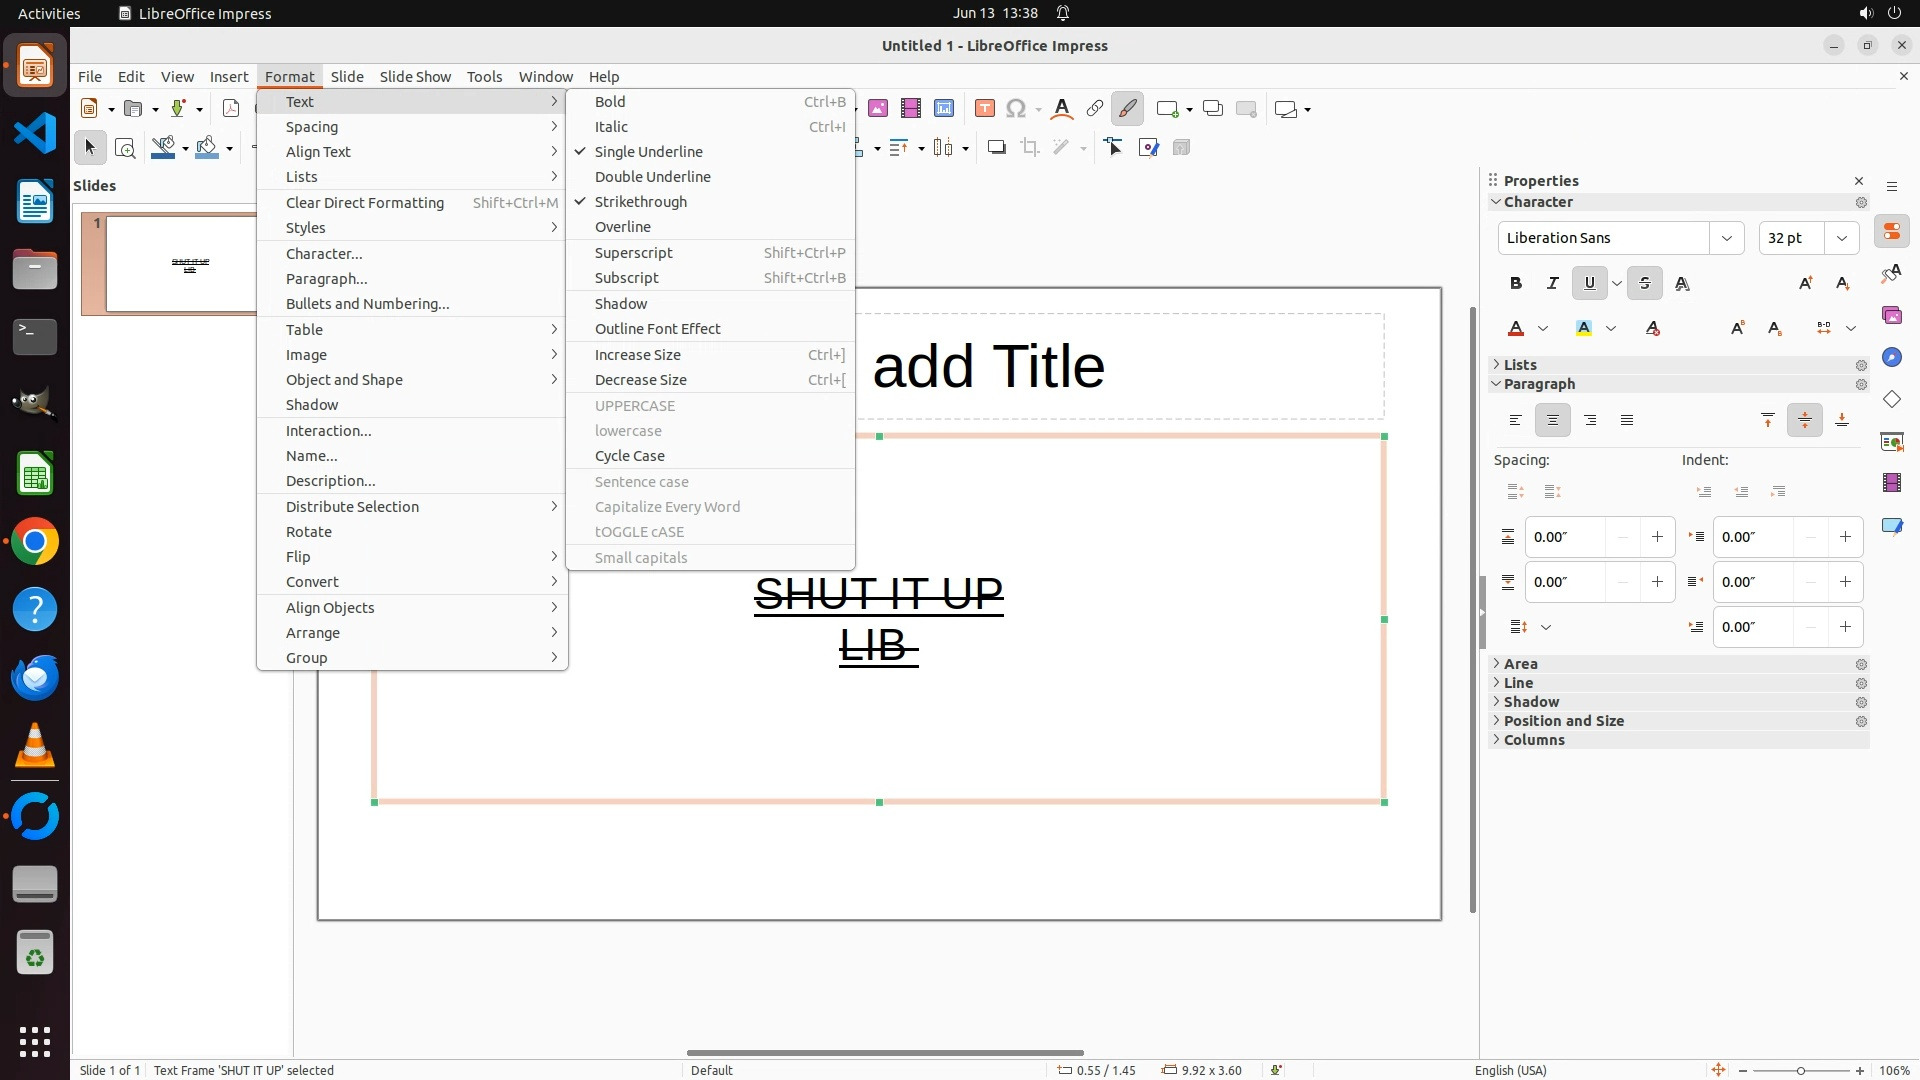Open the VLC media player dock icon

(x=35, y=746)
